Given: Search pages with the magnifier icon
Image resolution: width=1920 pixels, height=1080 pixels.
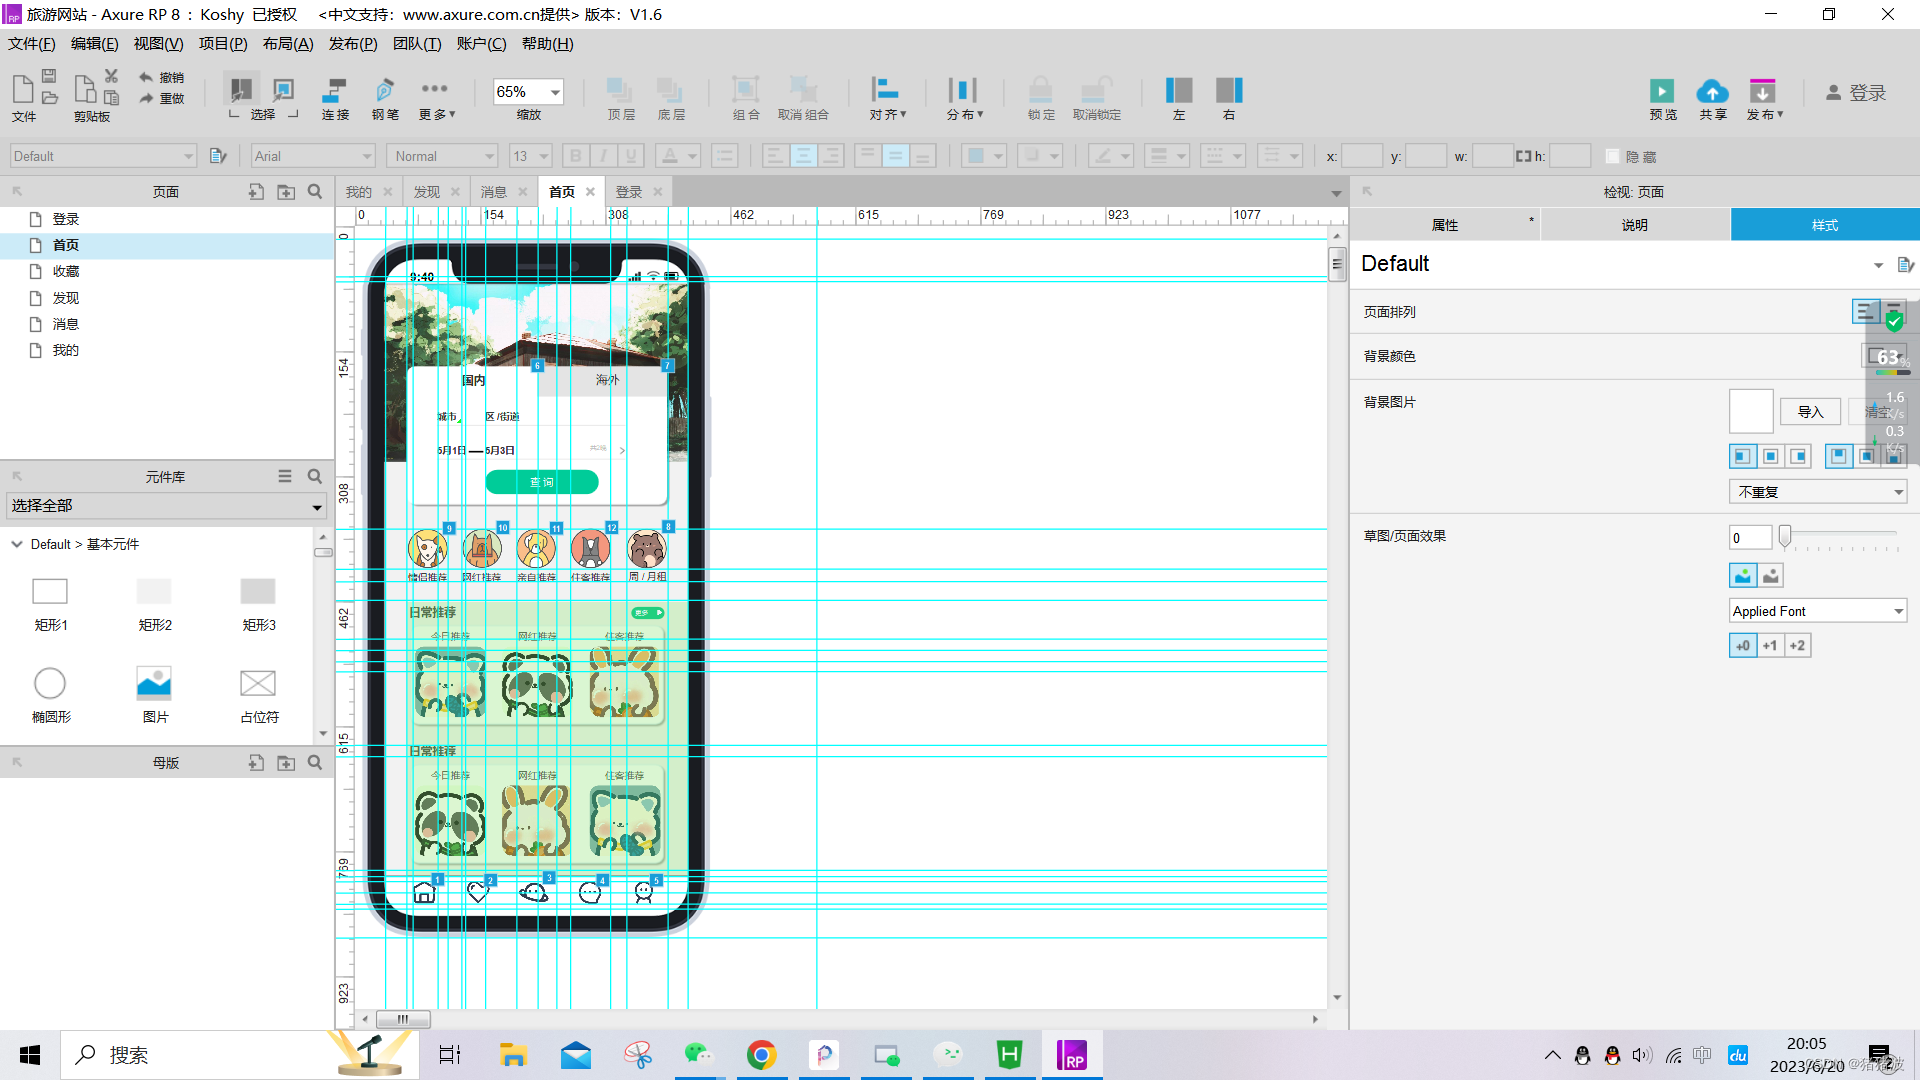Looking at the screenshot, I should tap(315, 192).
